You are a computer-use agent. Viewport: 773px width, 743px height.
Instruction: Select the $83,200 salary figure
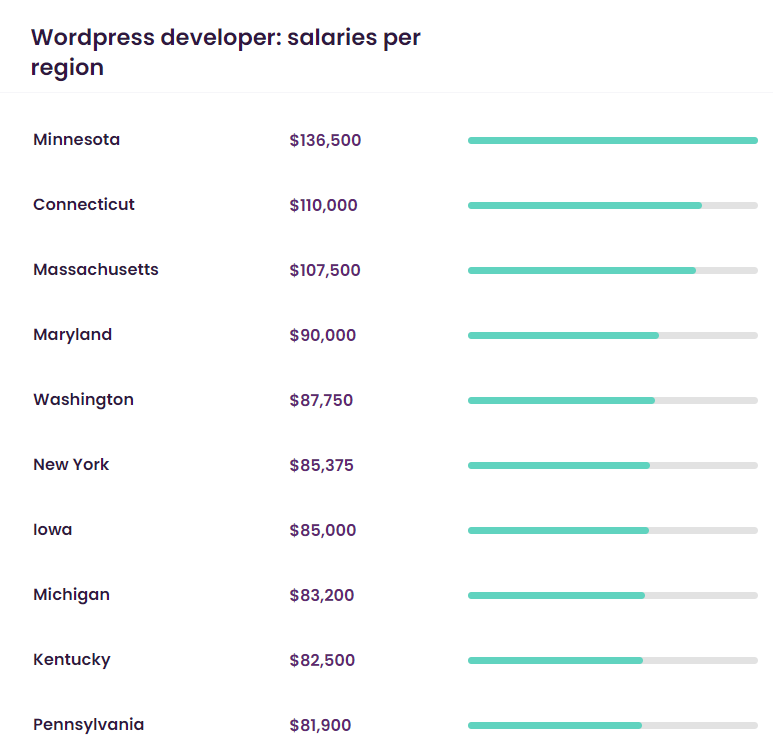click(x=321, y=596)
